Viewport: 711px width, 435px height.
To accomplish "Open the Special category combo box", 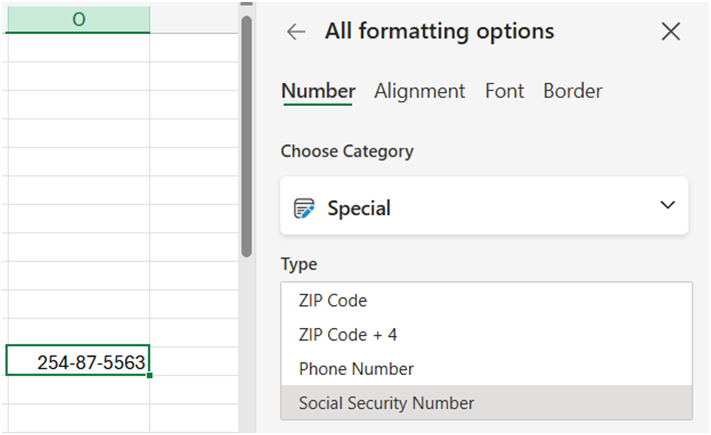I will 484,206.
